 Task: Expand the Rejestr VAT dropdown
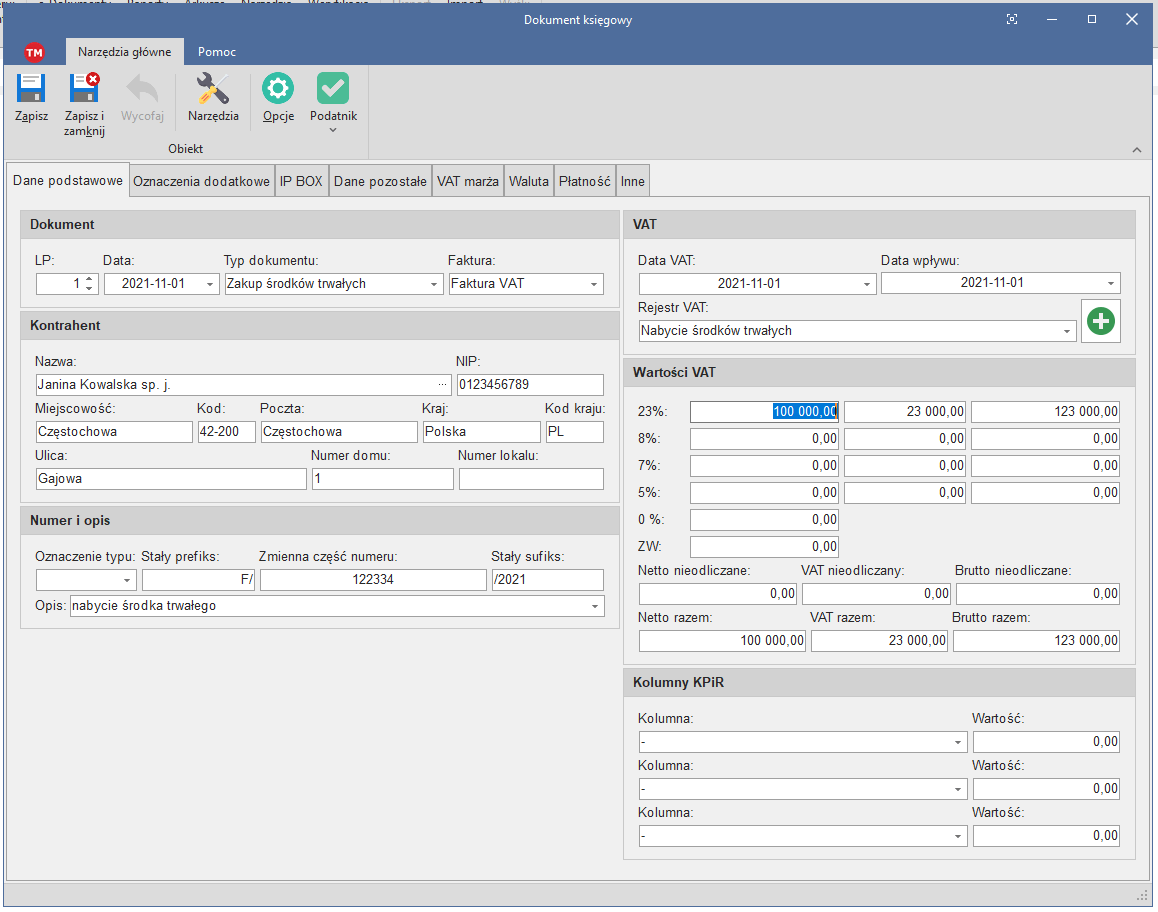[1068, 331]
